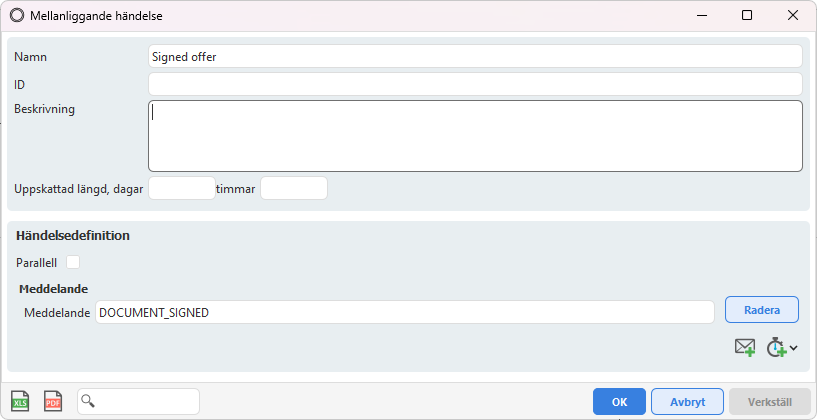Focus the empty ID input field
Screen dimensions: 817x420
[475, 84]
